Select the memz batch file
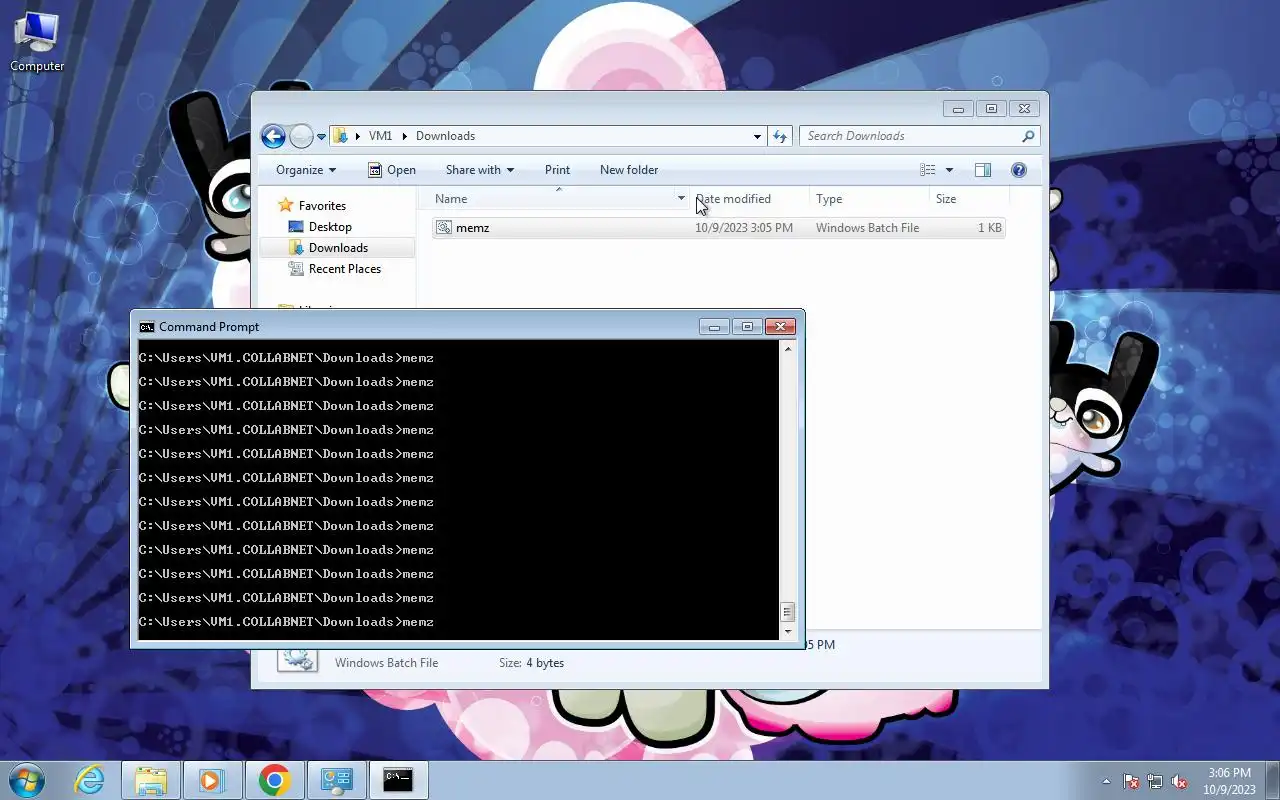This screenshot has height=800, width=1280. 718,228
